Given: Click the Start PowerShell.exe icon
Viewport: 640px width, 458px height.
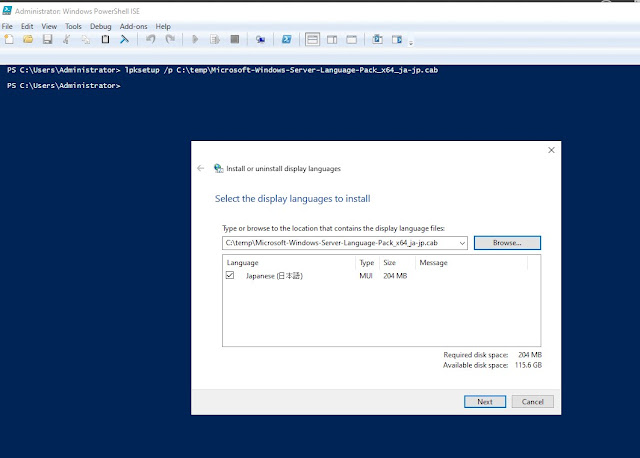Looking at the screenshot, I should pos(287,39).
